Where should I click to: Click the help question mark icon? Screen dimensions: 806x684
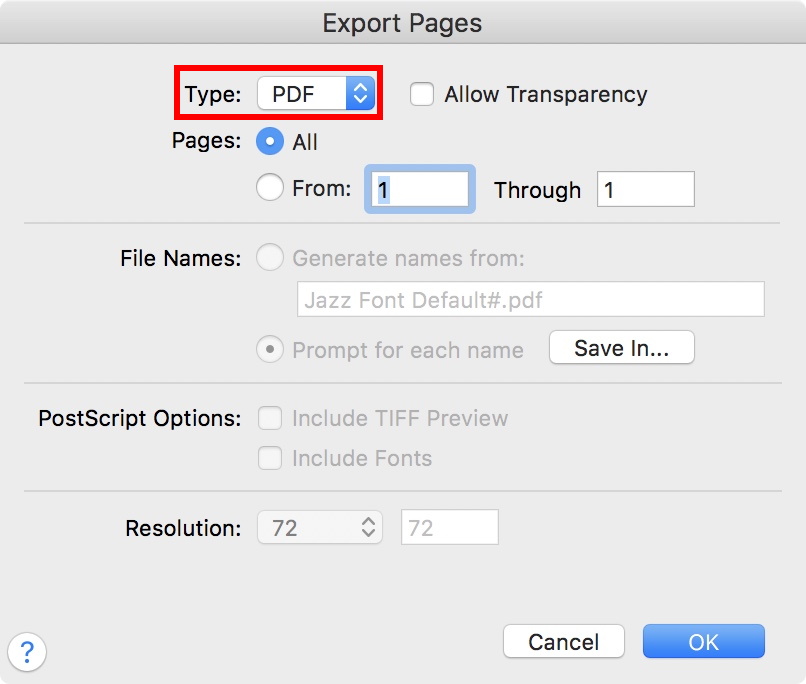27,653
